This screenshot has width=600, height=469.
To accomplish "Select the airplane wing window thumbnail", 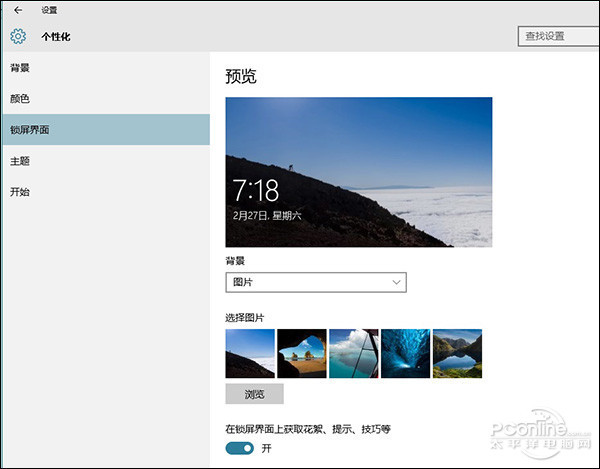I will 354,353.
